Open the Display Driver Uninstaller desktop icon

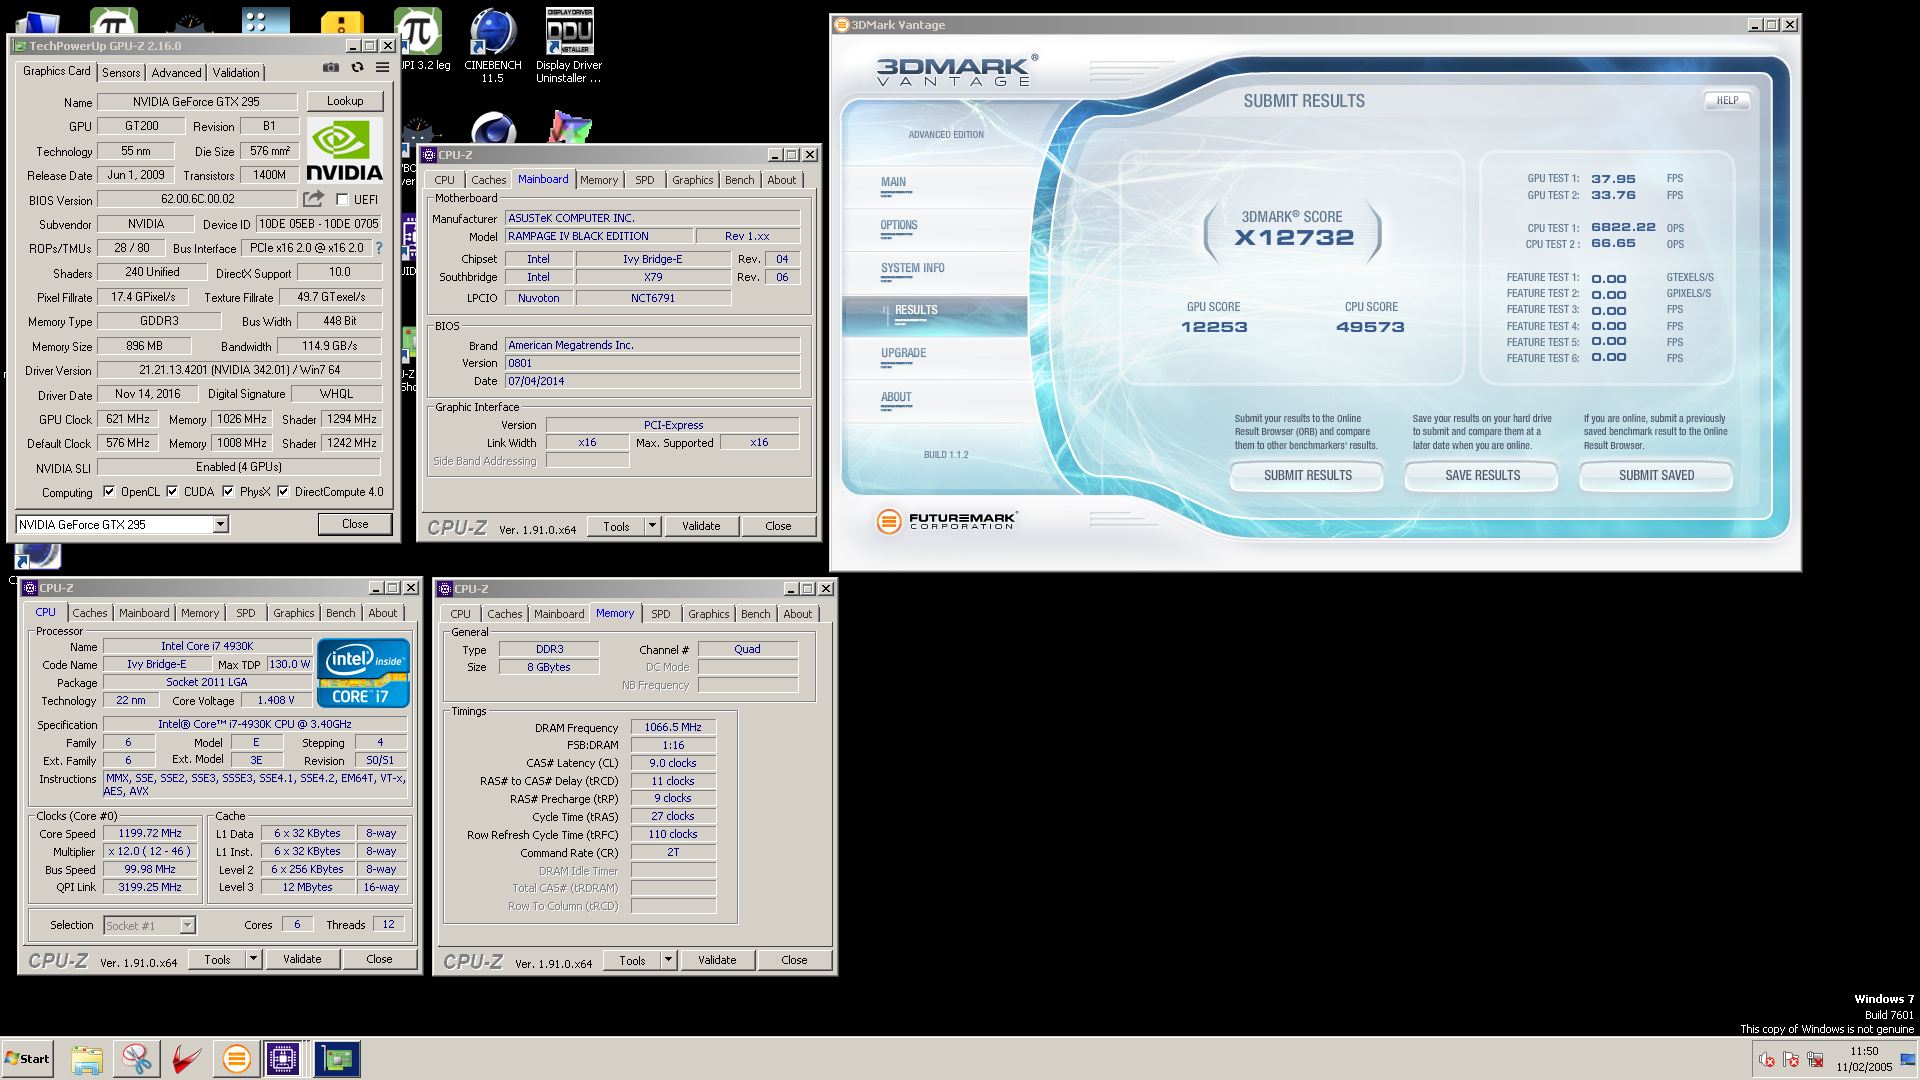tap(569, 46)
